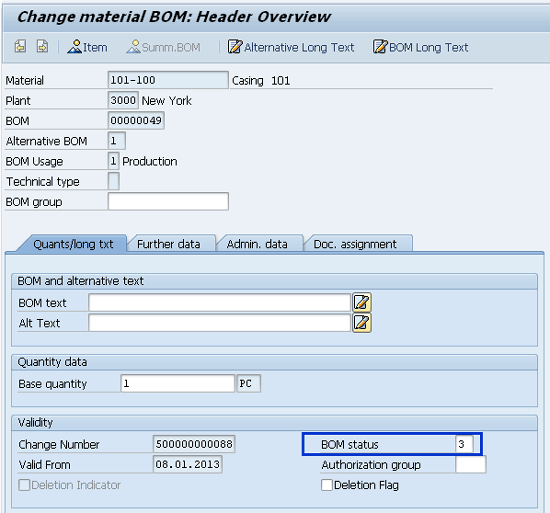Switch to the Further data tab

tap(169, 244)
